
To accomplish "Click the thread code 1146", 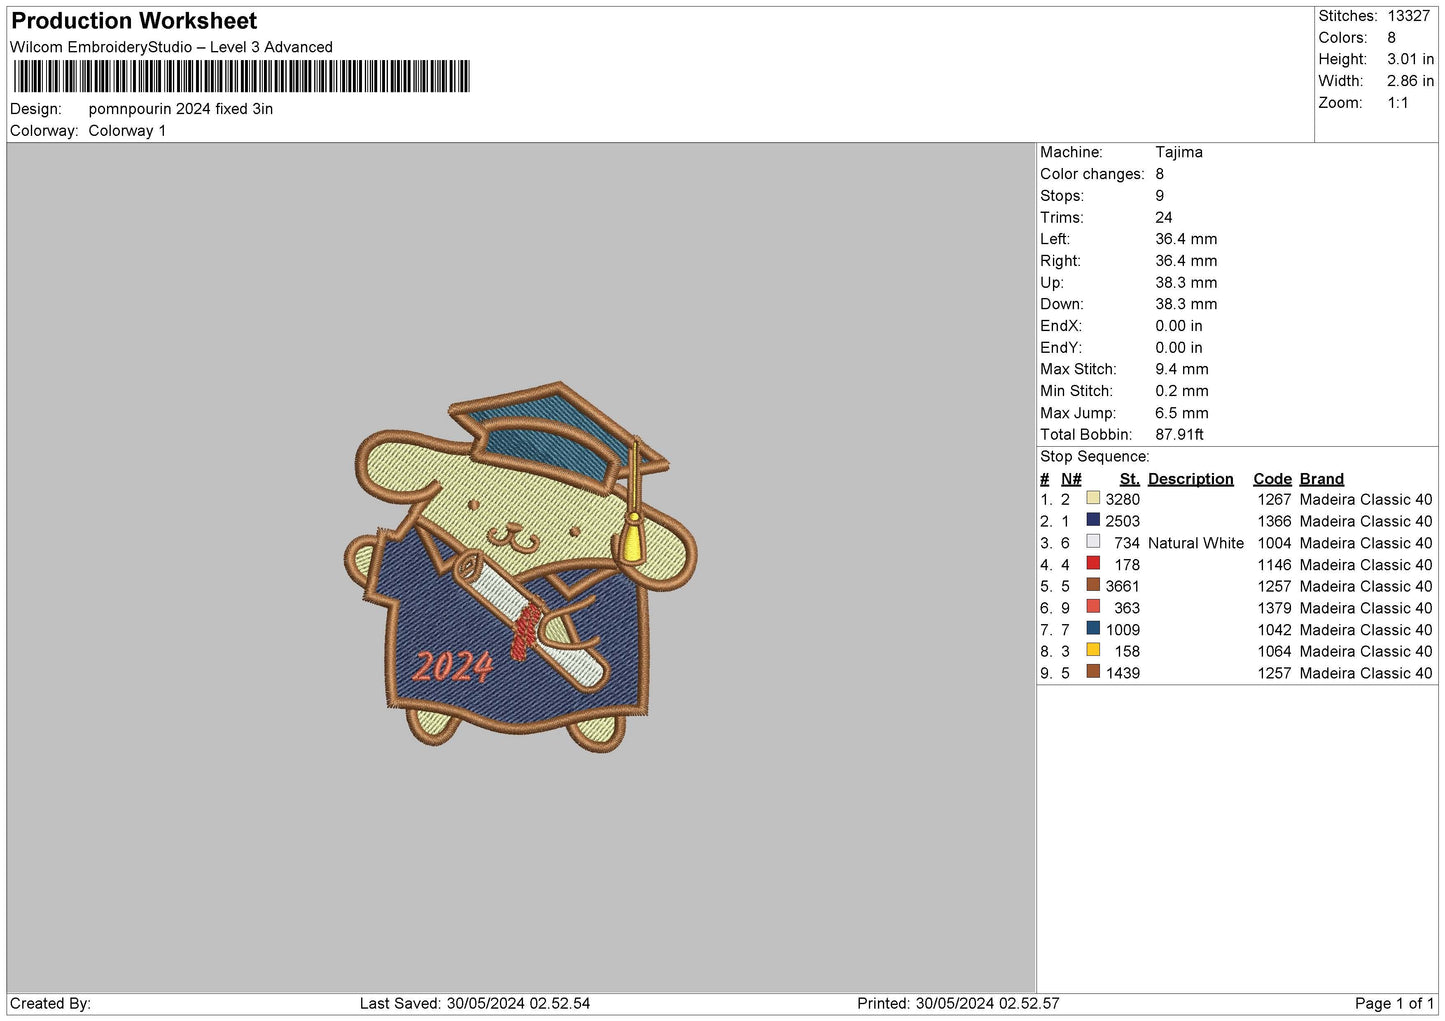I will pos(1275,565).
